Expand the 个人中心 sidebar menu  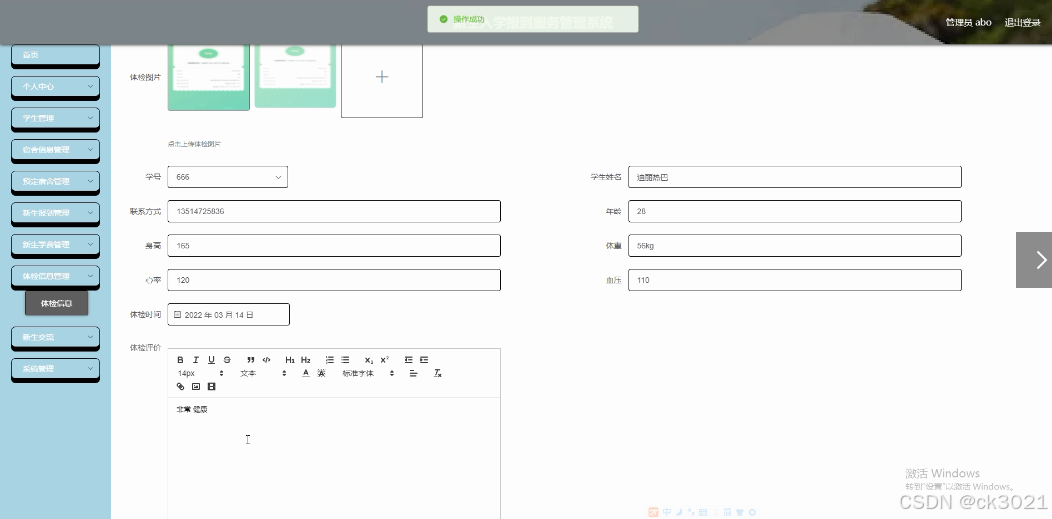coord(55,86)
